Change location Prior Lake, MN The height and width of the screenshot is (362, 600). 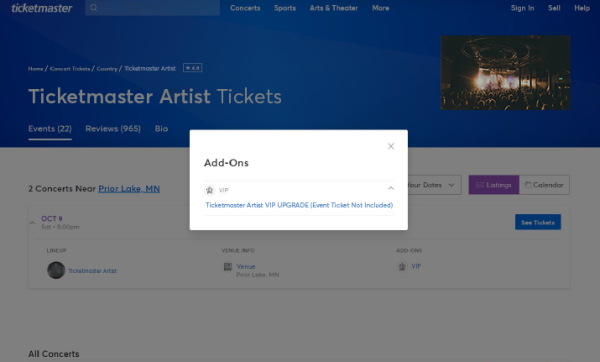[129, 189]
